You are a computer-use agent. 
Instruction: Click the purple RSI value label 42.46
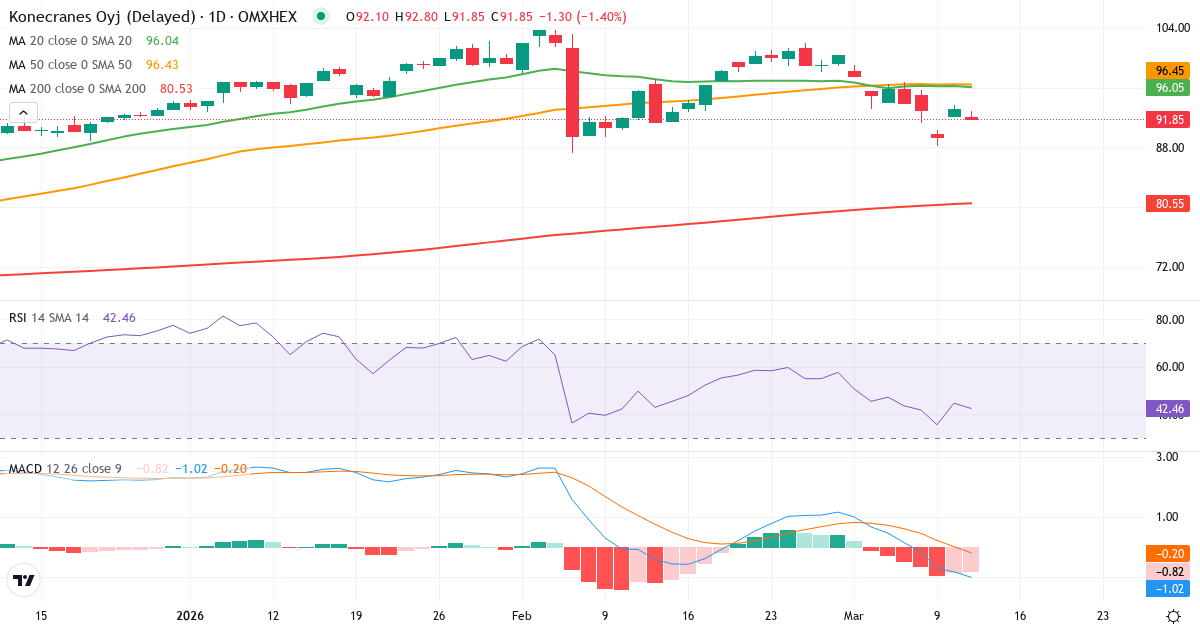tap(1167, 408)
